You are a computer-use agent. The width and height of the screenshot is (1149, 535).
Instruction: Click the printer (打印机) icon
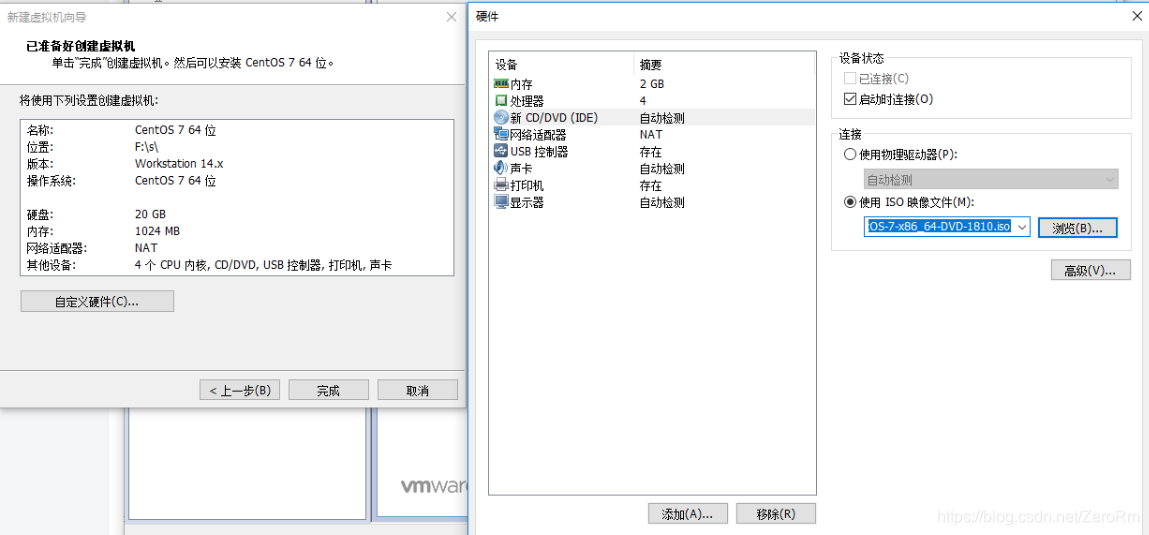[x=501, y=185]
